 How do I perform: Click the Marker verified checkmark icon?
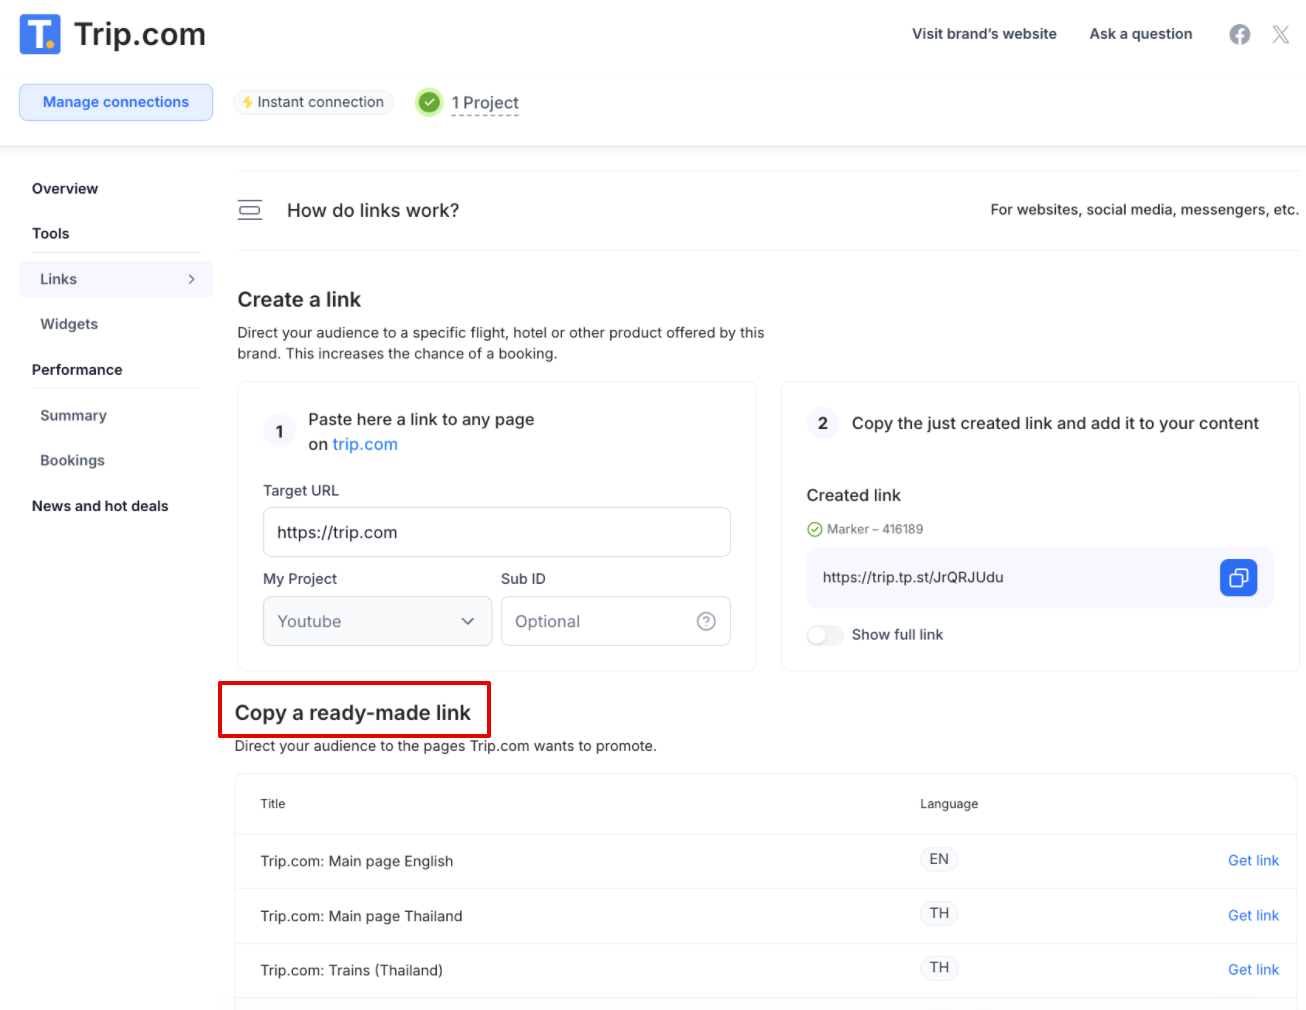tap(814, 529)
